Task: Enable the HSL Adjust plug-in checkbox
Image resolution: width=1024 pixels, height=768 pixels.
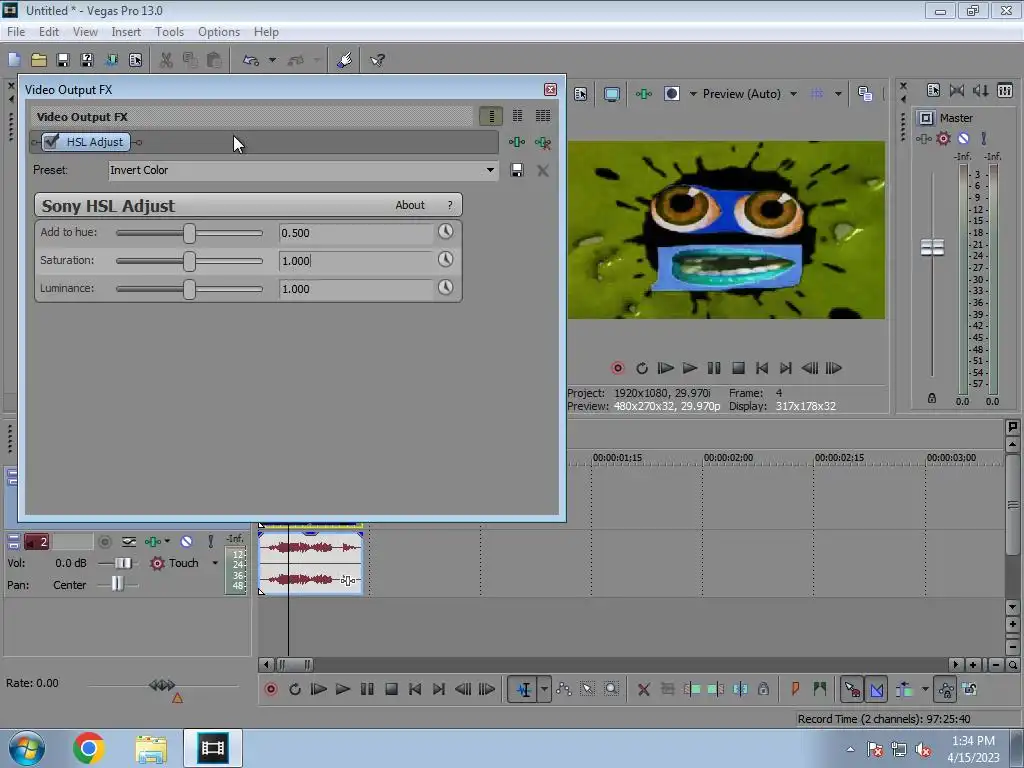Action: coord(52,141)
